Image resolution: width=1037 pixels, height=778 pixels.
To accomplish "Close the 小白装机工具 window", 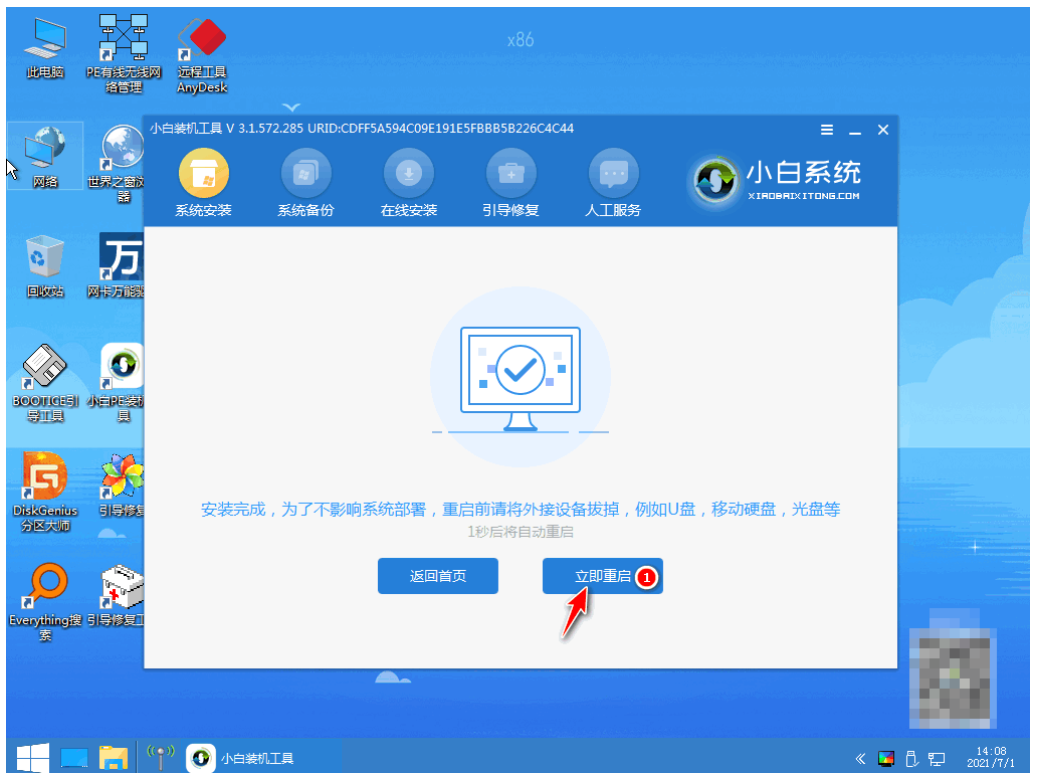I will tap(883, 130).
